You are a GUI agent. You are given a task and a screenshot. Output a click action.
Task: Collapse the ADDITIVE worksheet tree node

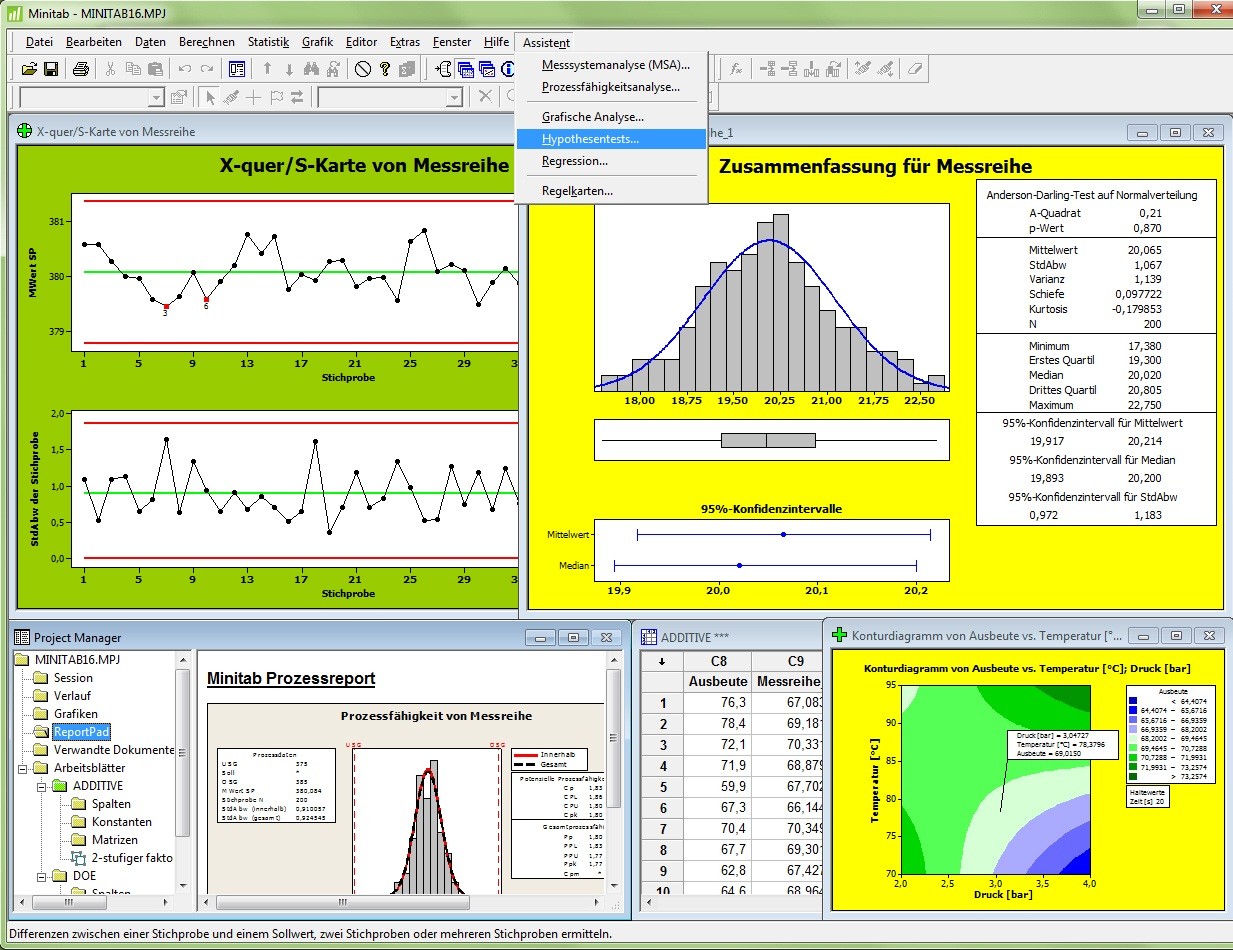(x=42, y=786)
